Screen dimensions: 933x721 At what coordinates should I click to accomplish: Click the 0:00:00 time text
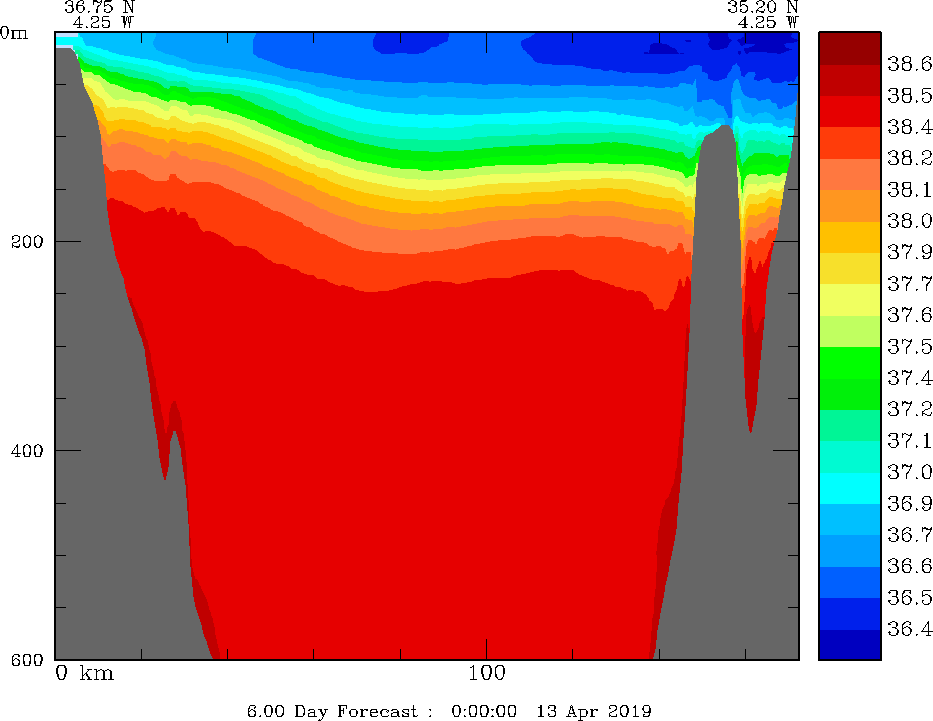point(484,711)
